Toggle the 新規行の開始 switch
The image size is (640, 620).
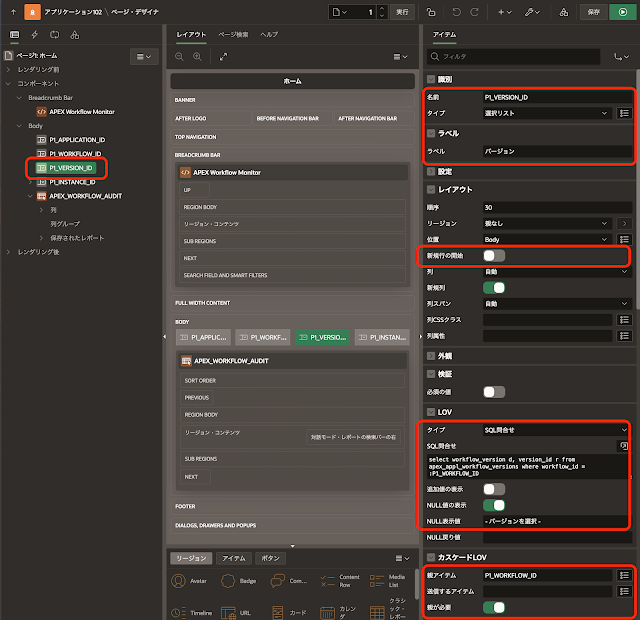coord(494,256)
